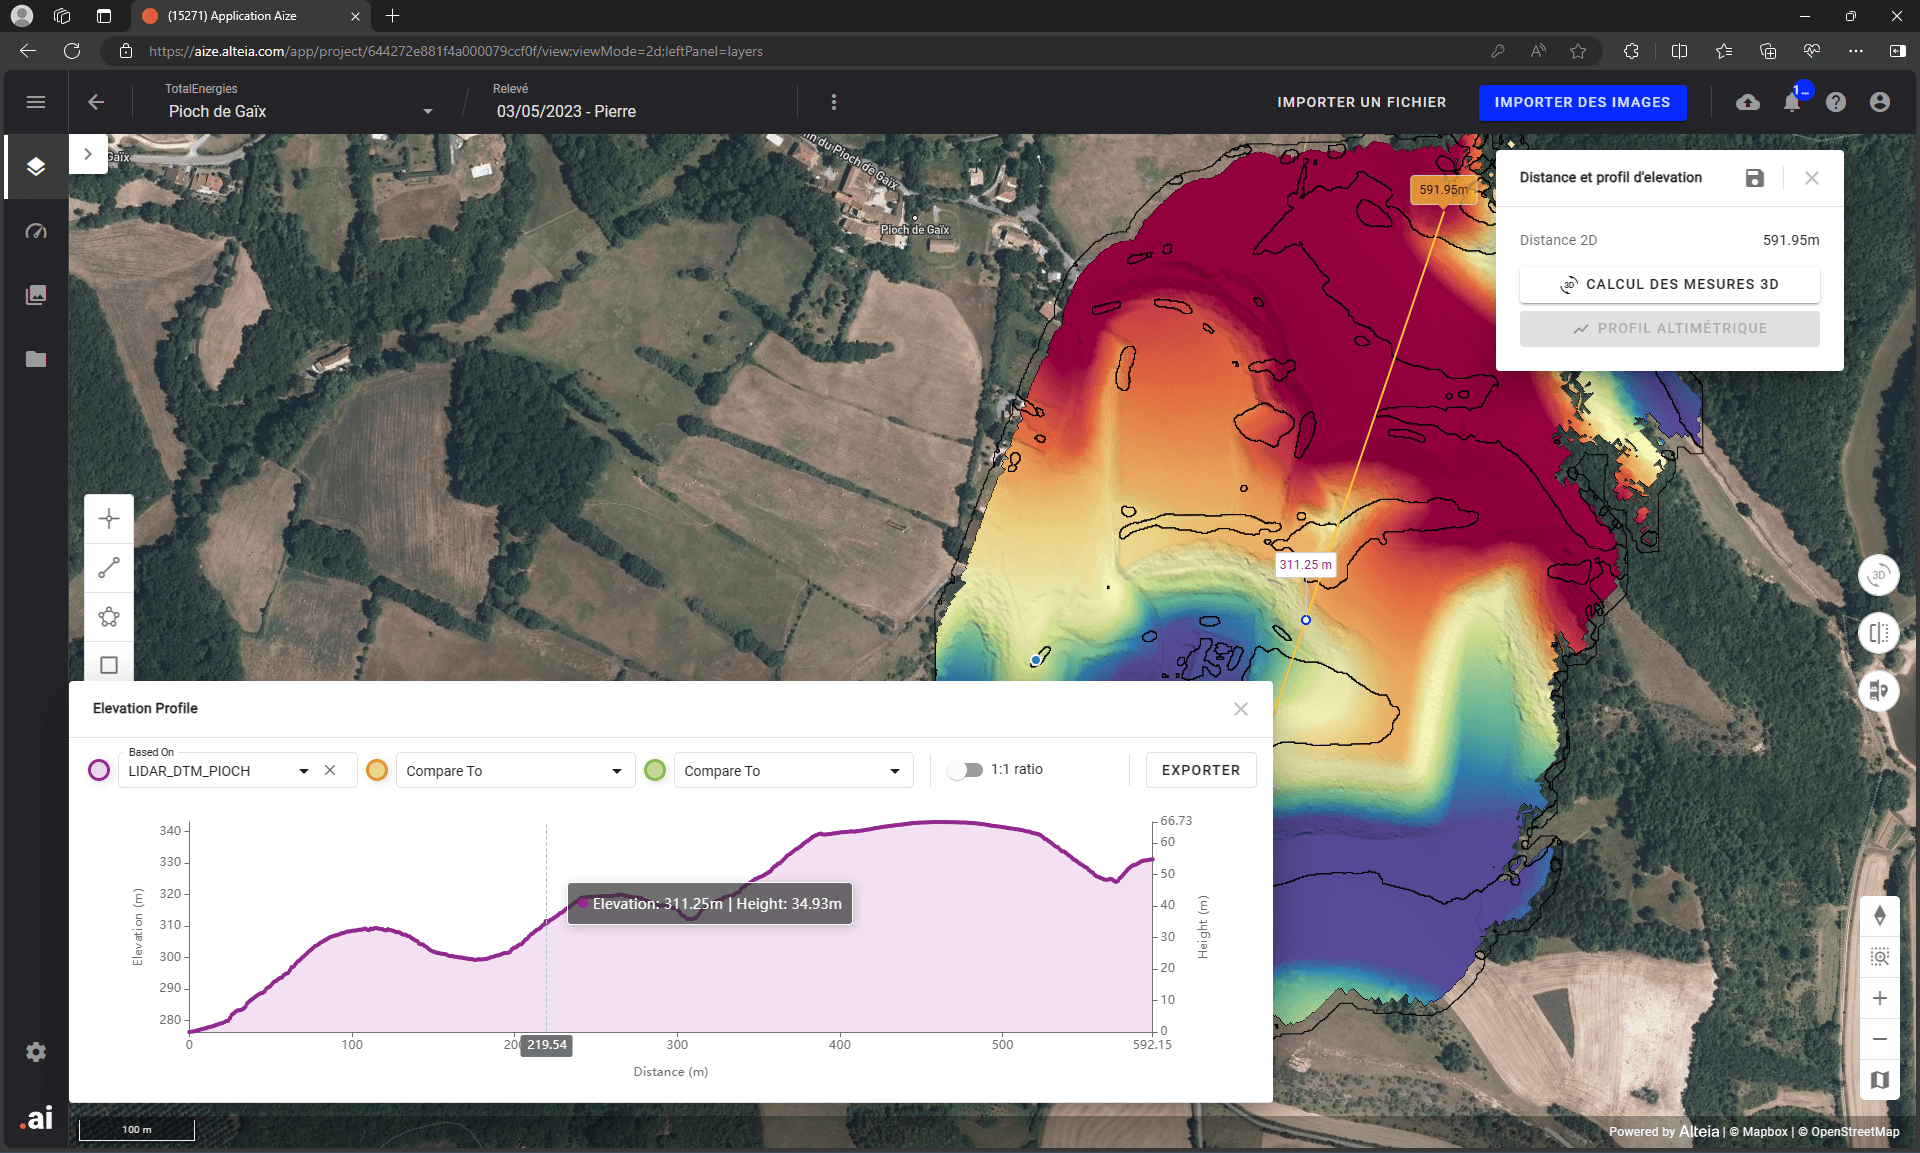Open split-screen compare view icon
The width and height of the screenshot is (1920, 1153).
tap(1878, 633)
